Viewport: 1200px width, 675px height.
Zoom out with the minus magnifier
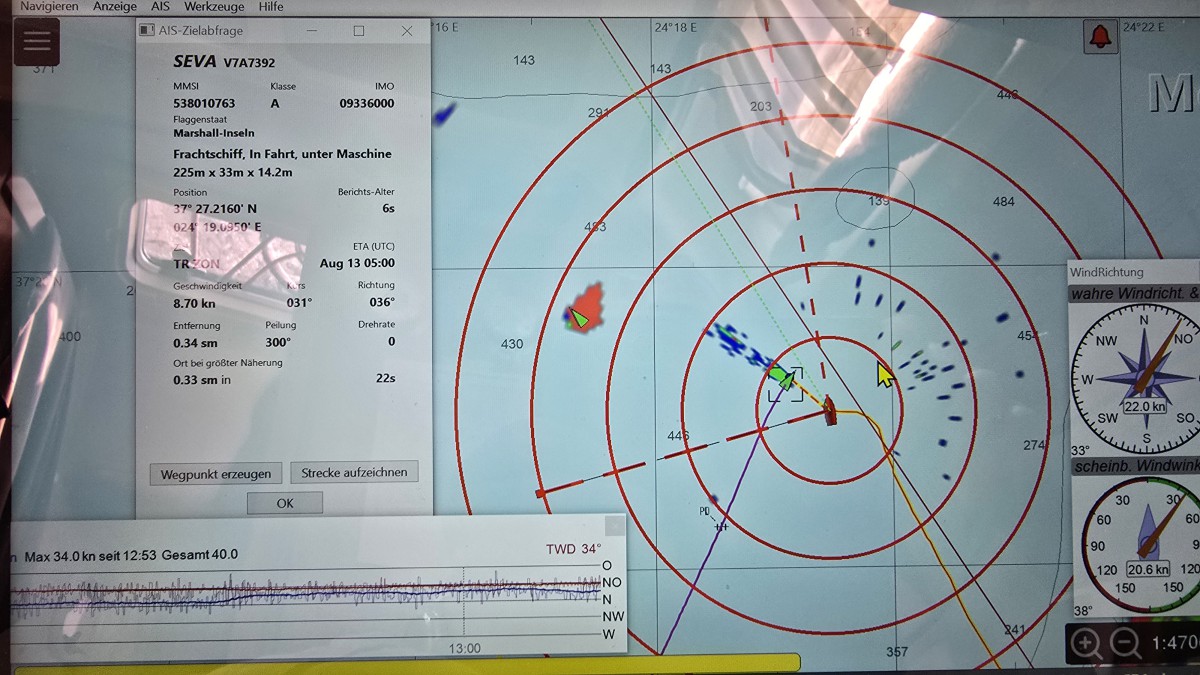point(1125,643)
